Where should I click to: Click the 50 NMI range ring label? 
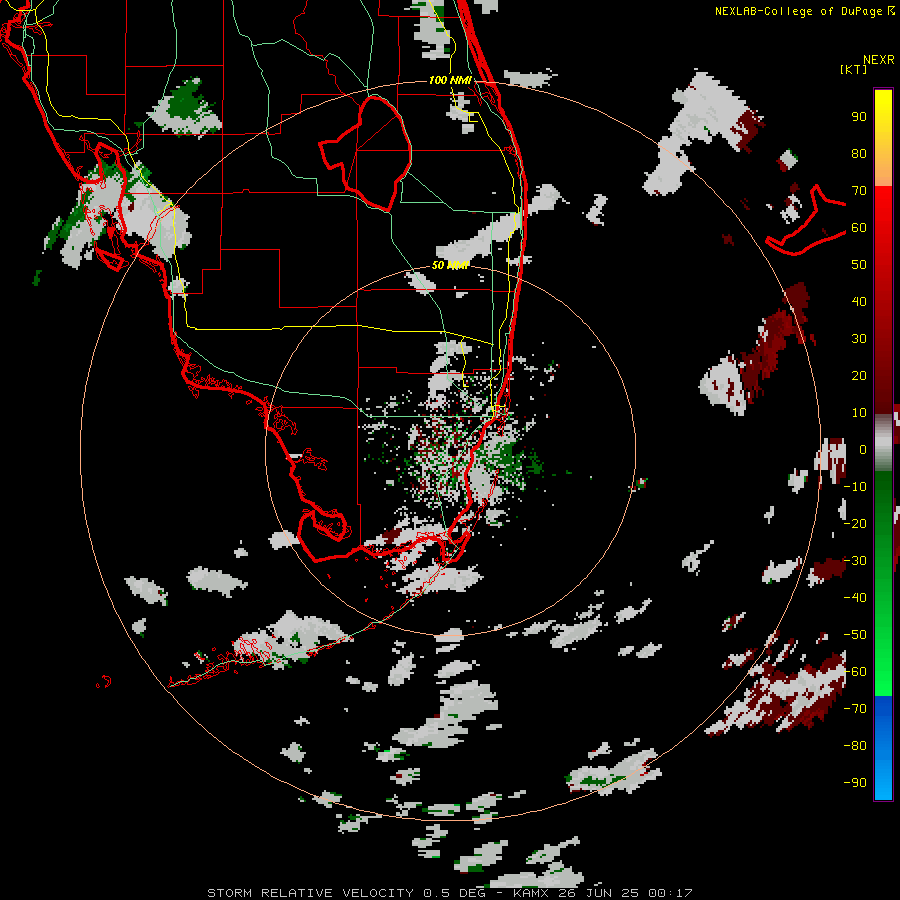(451, 265)
